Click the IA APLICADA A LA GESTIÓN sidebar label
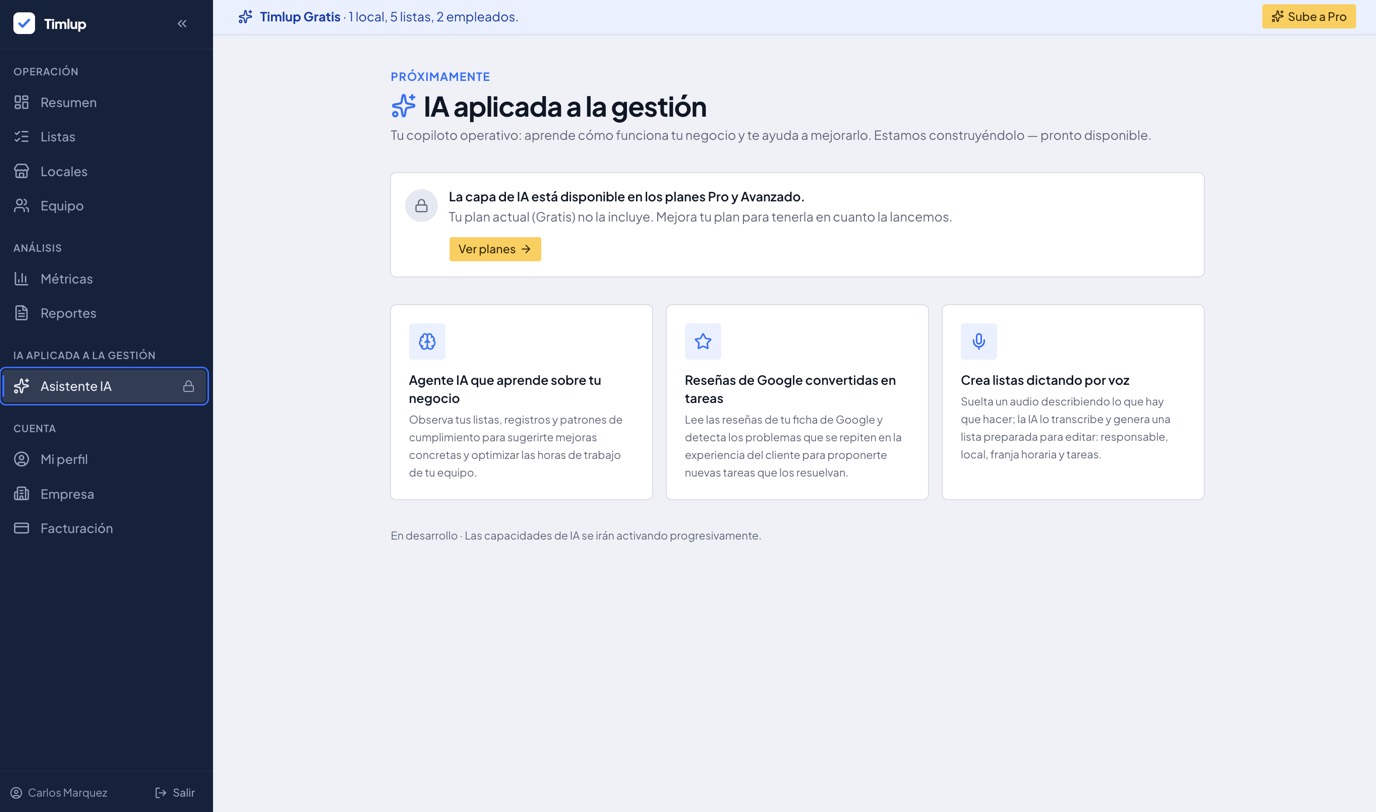This screenshot has height=812, width=1376. (84, 355)
